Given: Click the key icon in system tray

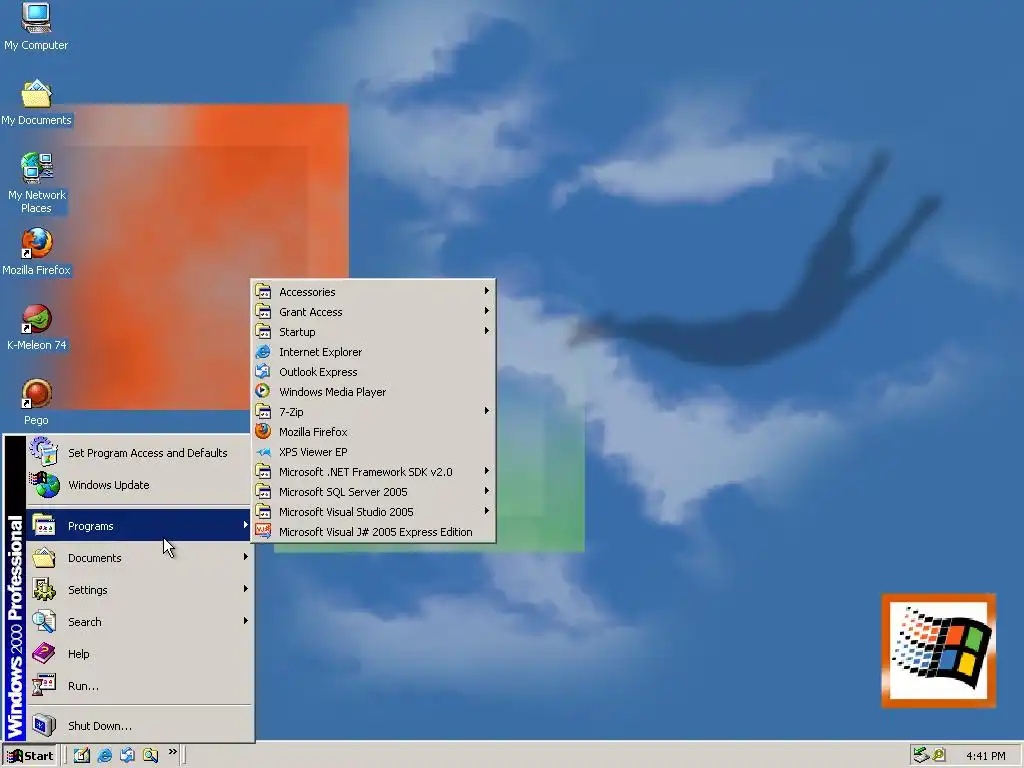Looking at the screenshot, I should (x=939, y=755).
